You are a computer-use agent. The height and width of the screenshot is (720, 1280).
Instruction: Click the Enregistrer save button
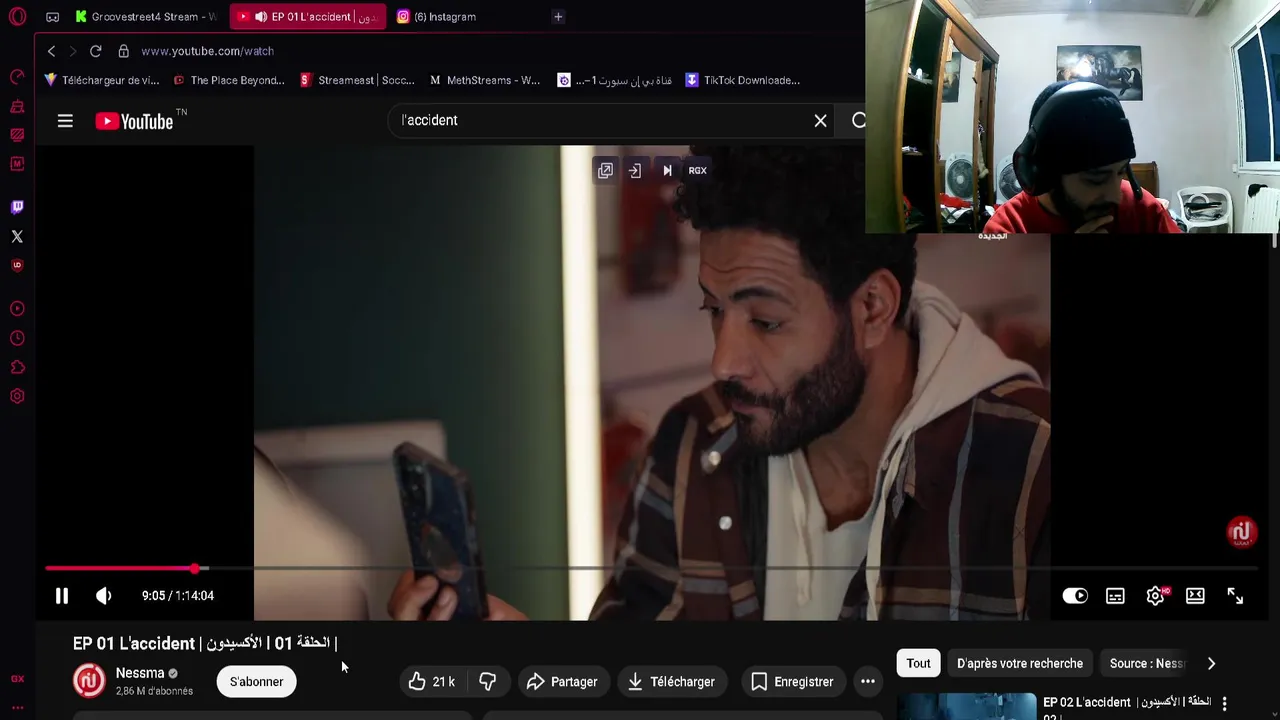pos(792,682)
